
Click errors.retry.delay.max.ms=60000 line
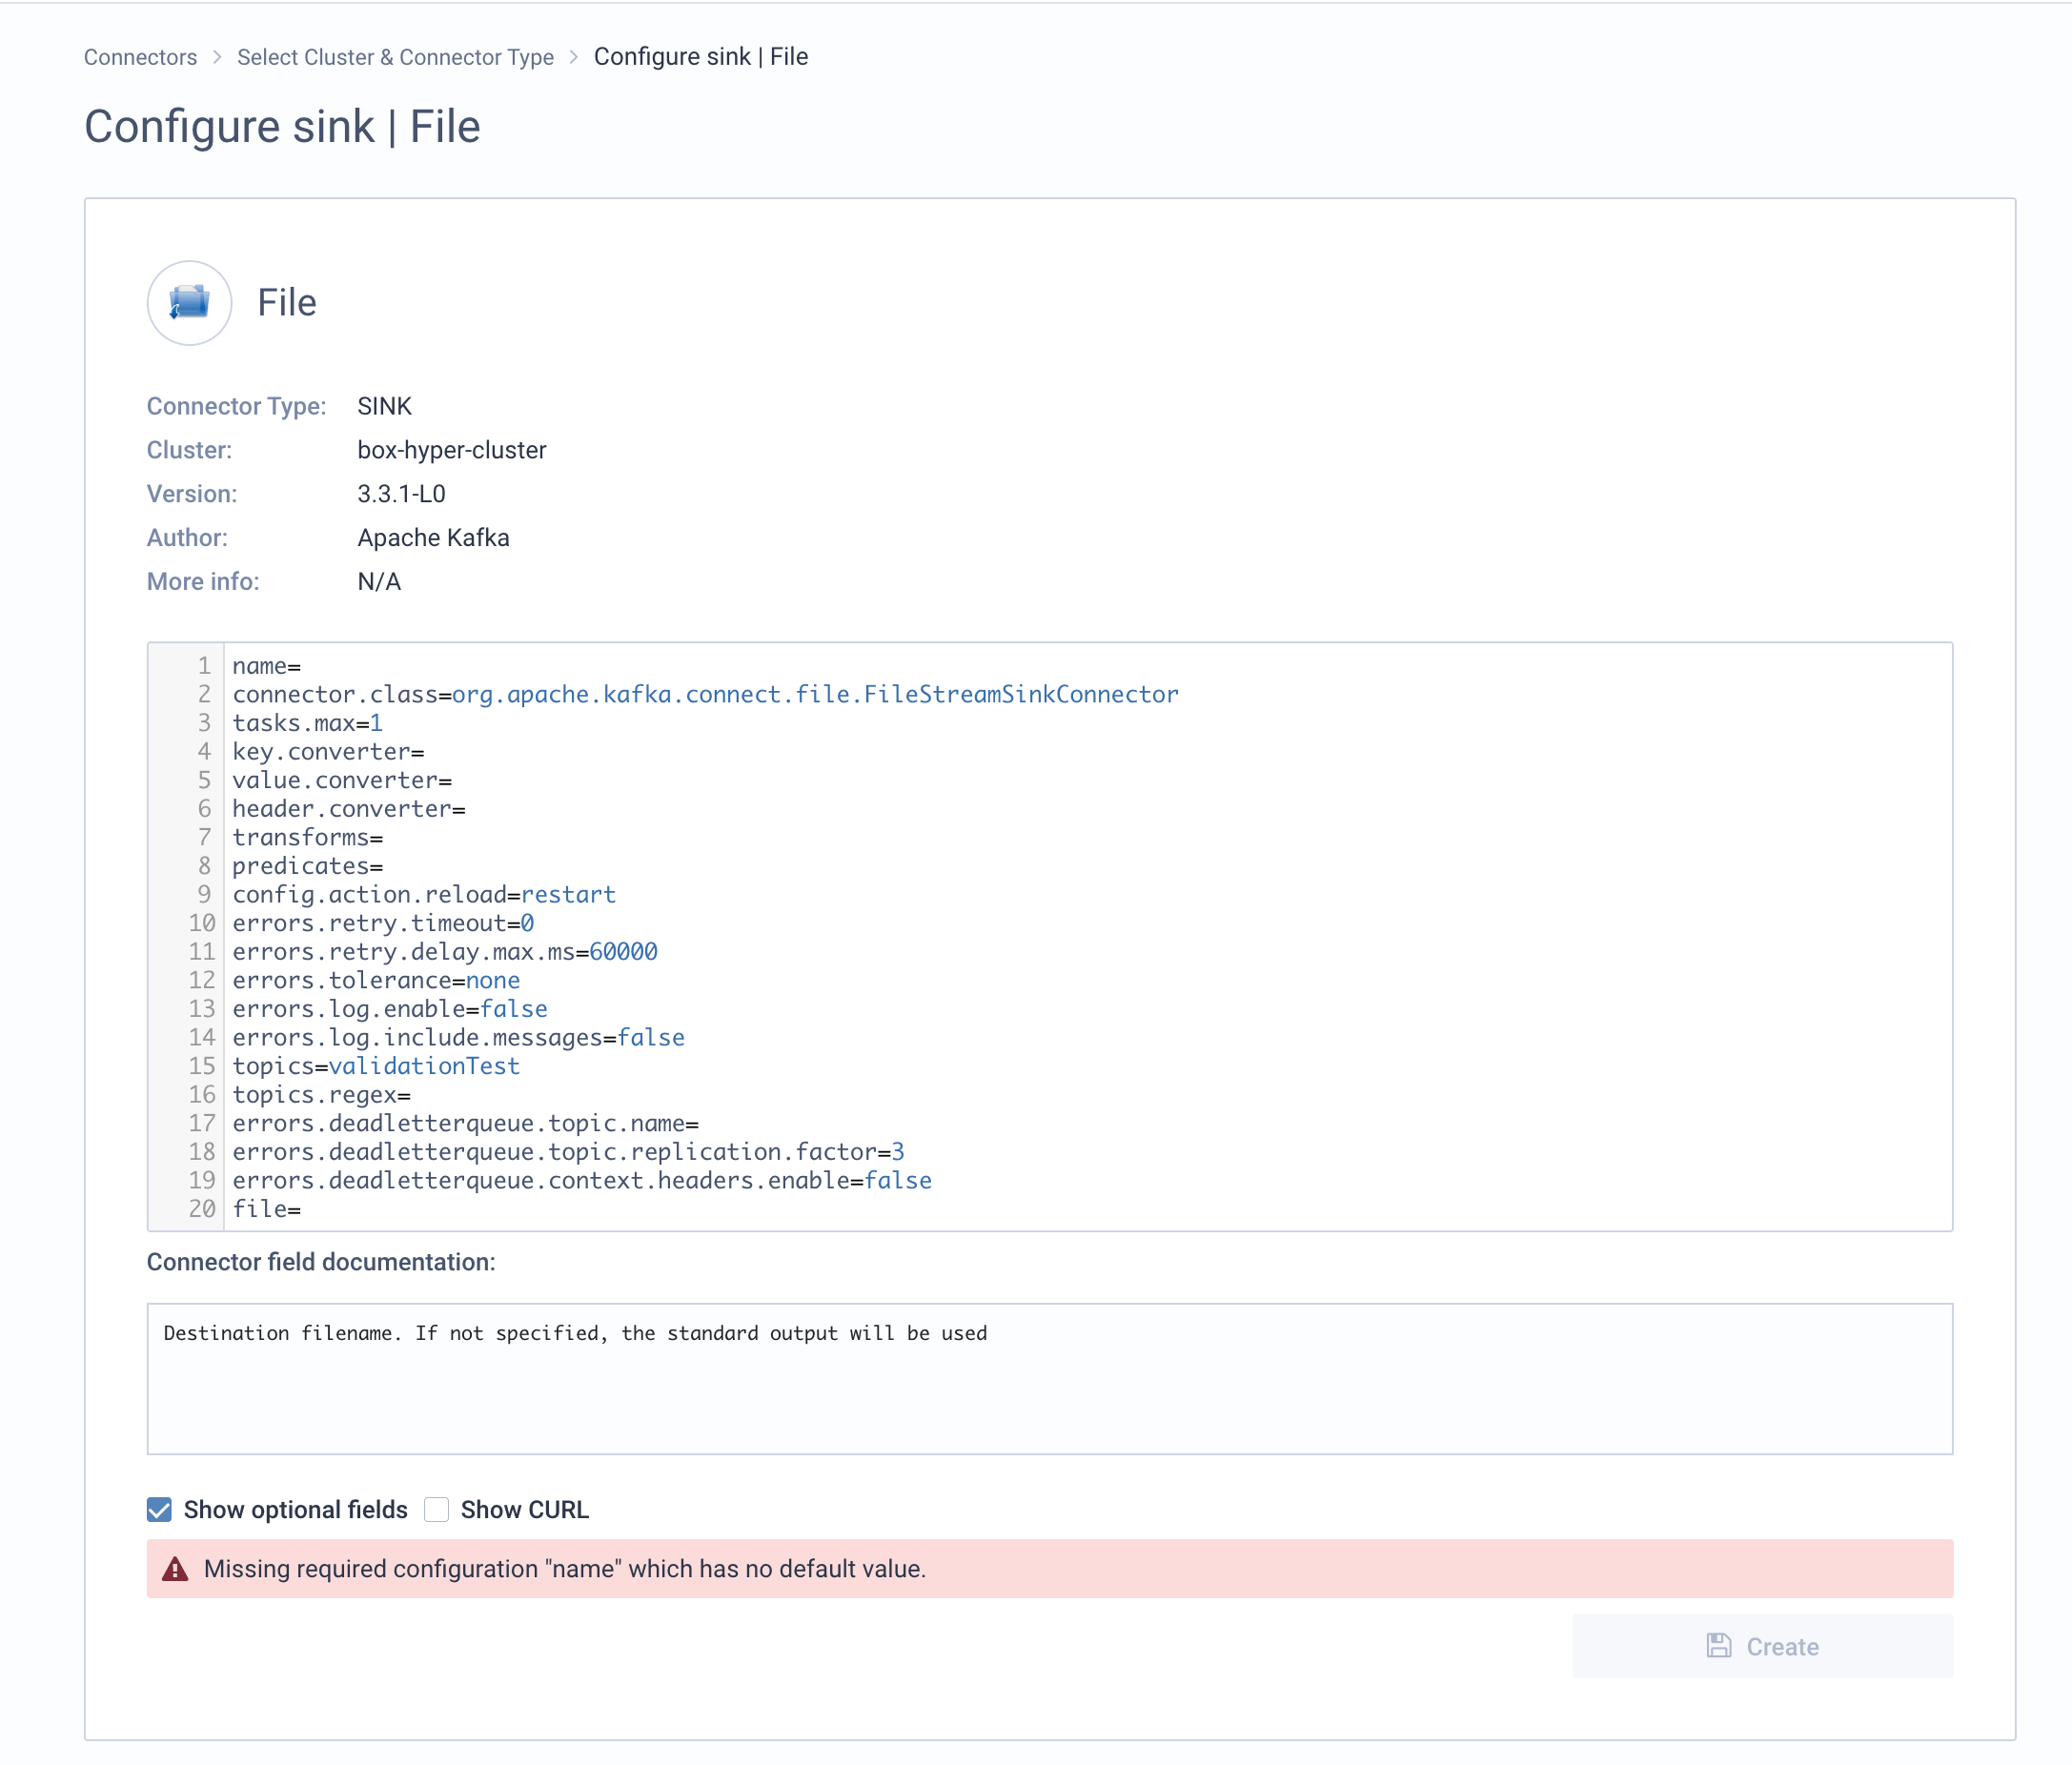445,952
